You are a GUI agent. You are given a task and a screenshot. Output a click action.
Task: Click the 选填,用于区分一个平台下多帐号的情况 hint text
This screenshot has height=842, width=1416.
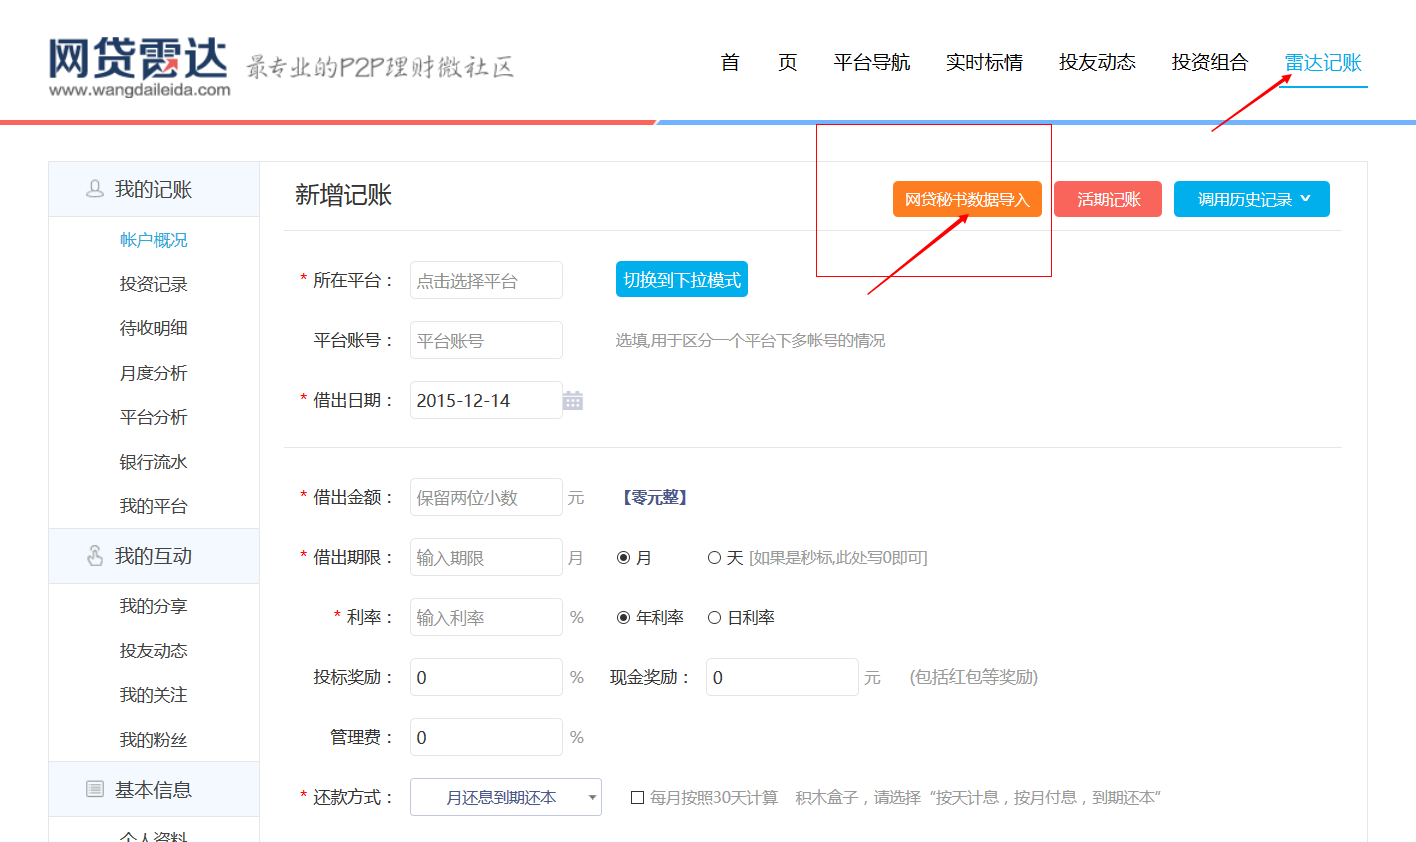point(750,341)
